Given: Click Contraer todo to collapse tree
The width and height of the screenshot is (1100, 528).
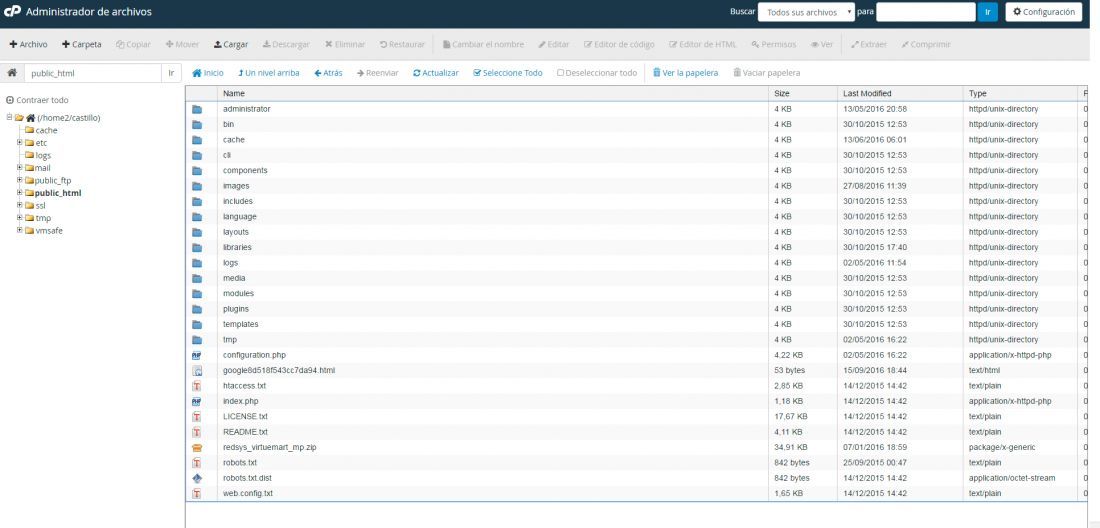Looking at the screenshot, I should coord(37,100).
